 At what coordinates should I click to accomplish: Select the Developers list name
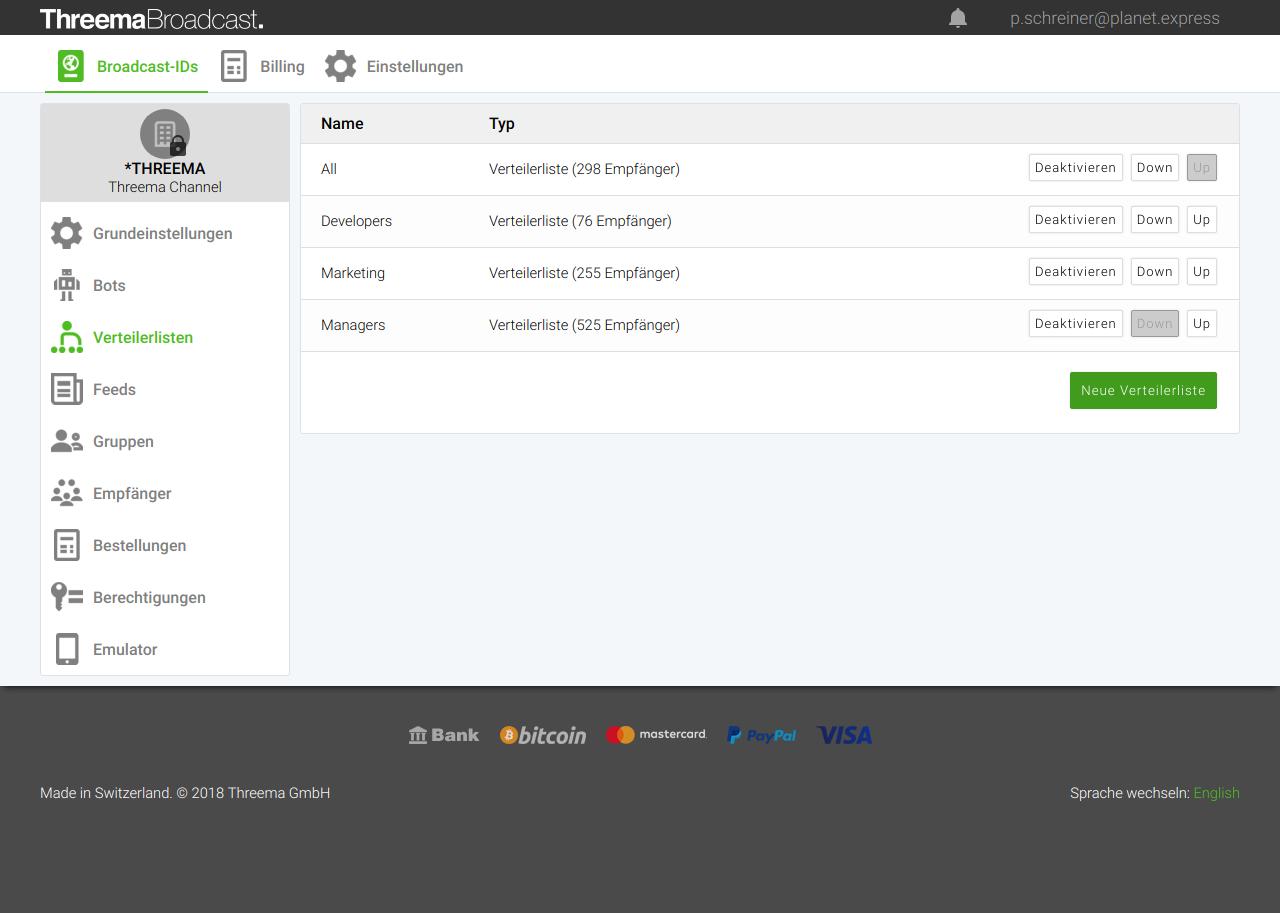click(356, 221)
